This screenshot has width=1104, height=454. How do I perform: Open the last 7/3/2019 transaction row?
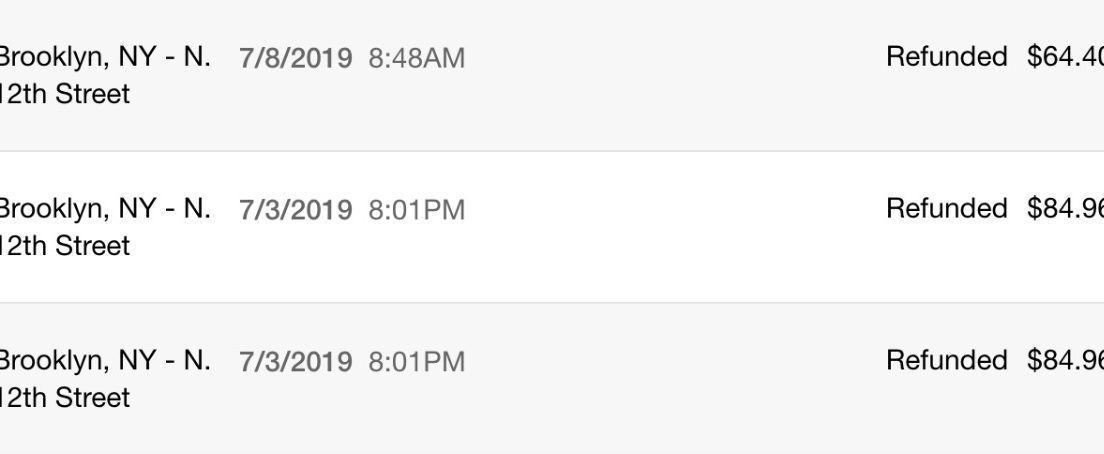(552, 379)
